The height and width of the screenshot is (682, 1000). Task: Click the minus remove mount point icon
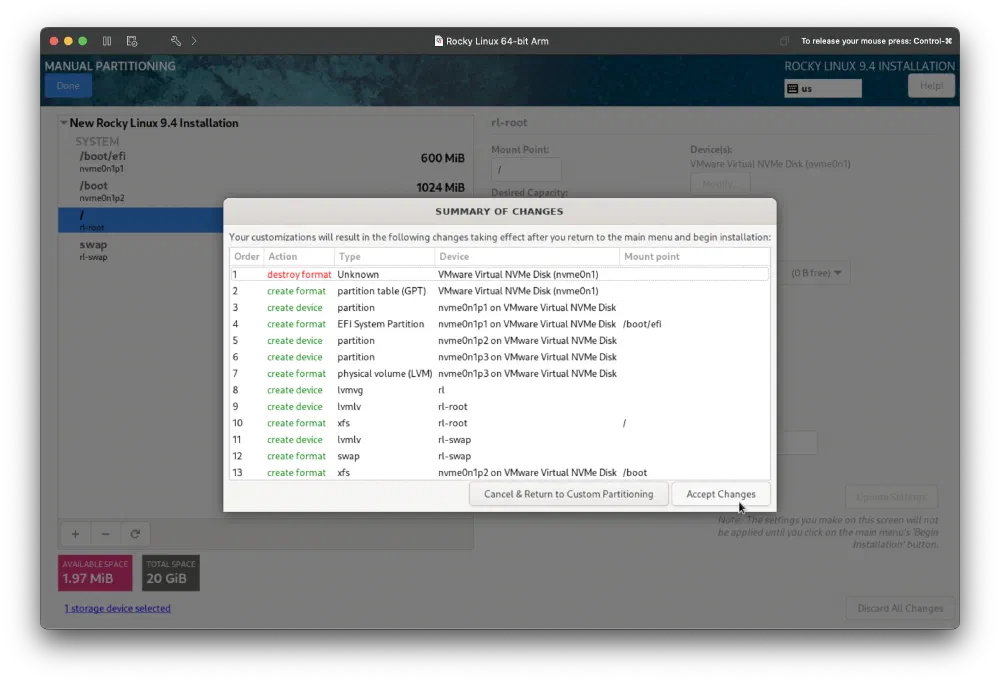coord(105,534)
